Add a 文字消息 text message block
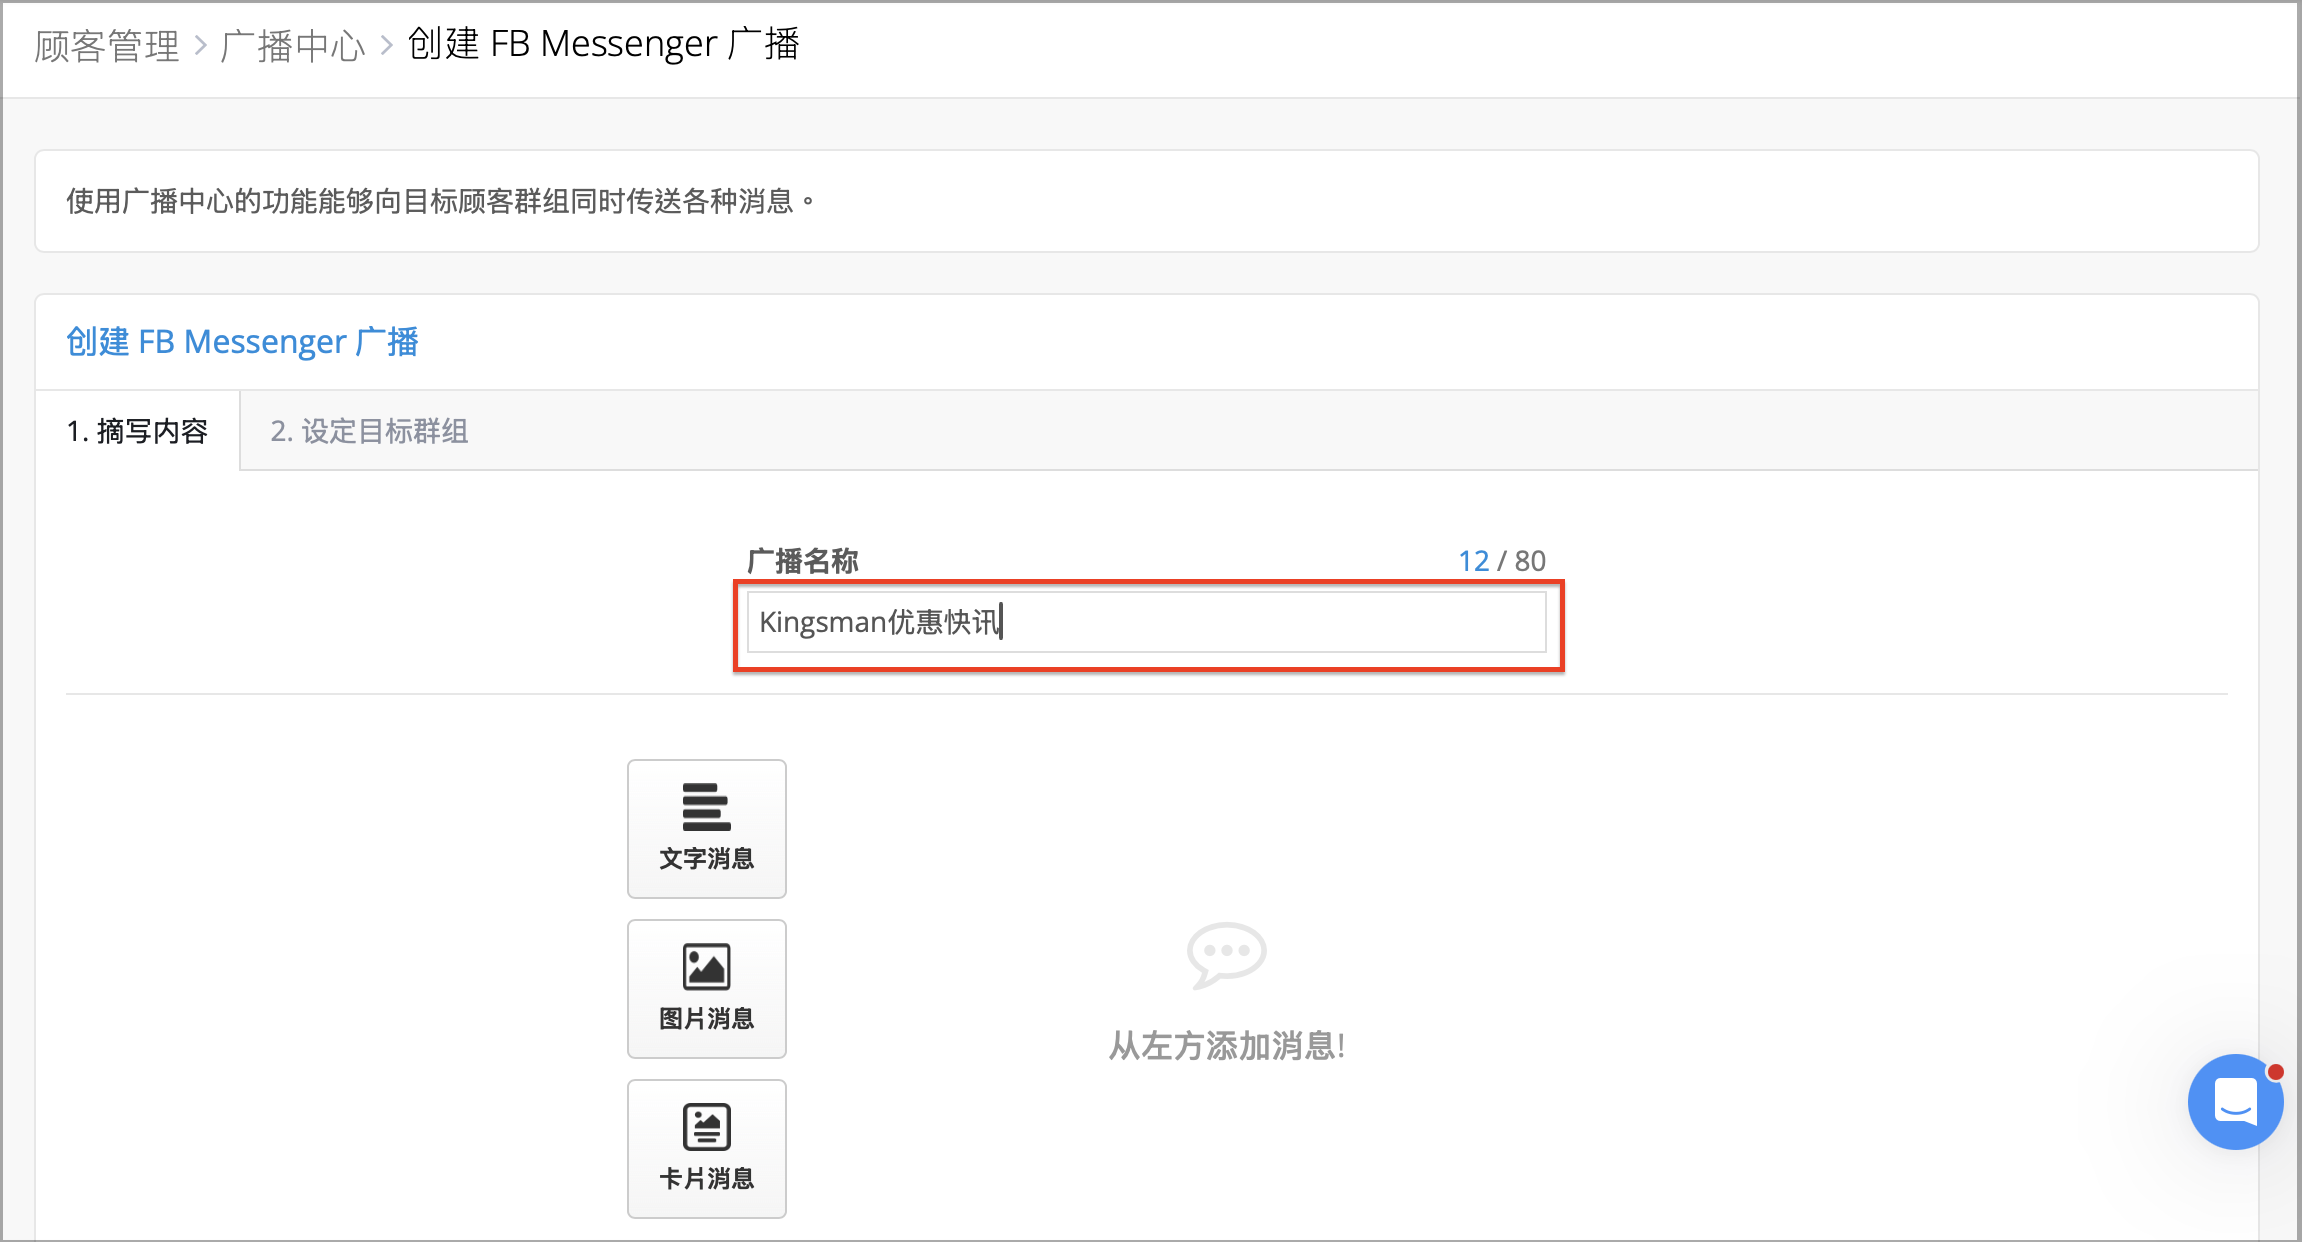Viewport: 2302px width, 1242px height. click(x=706, y=828)
